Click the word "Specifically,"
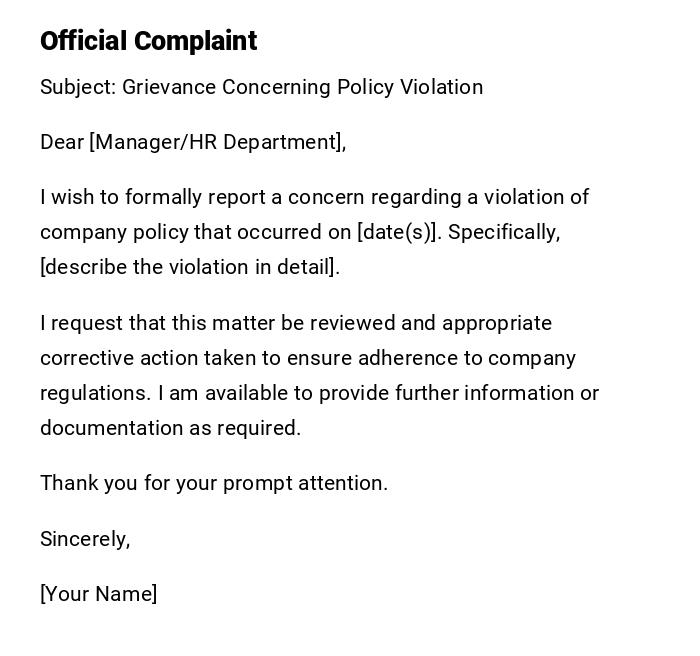Image resolution: width=700 pixels, height=656 pixels. click(x=504, y=232)
